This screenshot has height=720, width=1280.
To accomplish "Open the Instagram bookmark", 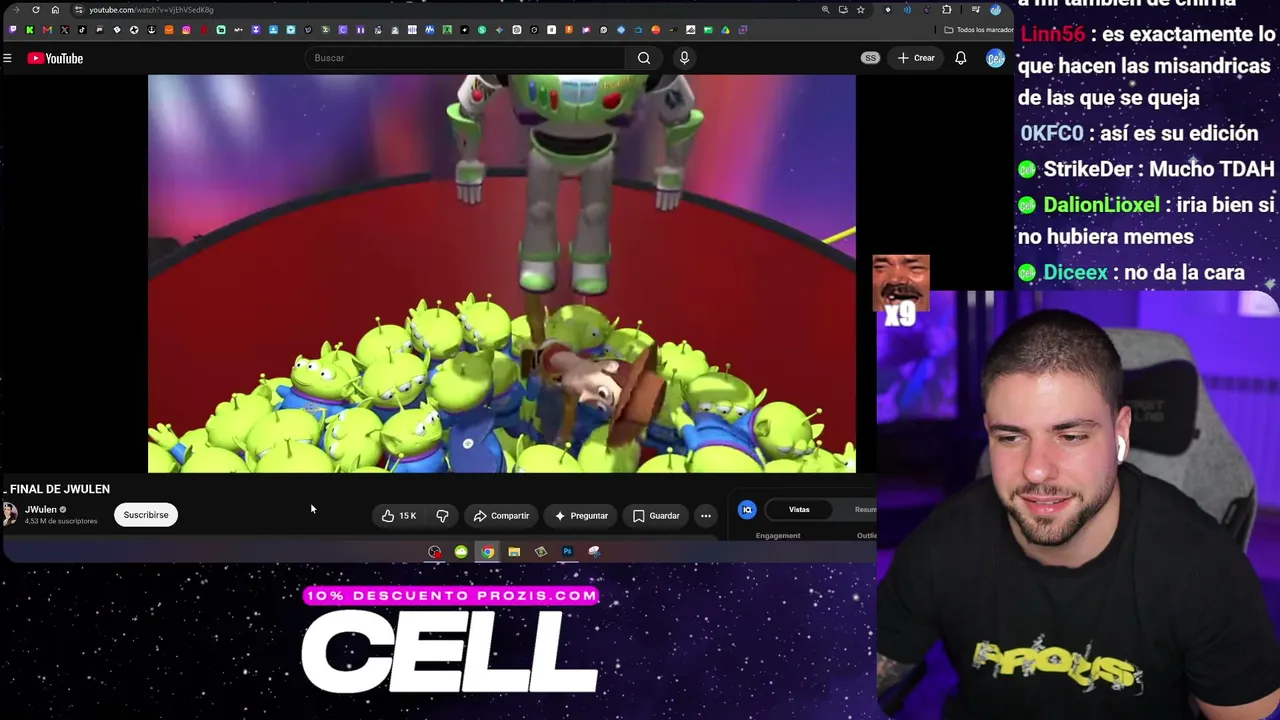I will pyautogui.click(x=186, y=30).
